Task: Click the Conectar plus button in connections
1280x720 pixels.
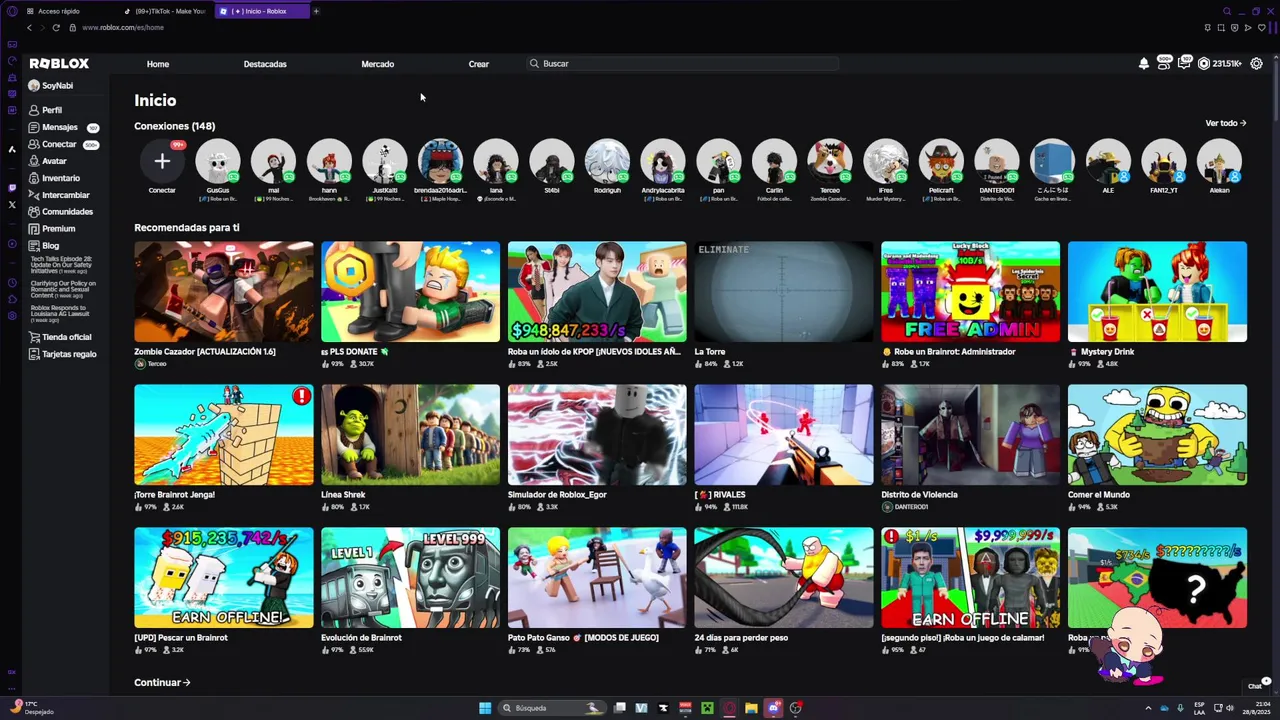Action: point(162,161)
